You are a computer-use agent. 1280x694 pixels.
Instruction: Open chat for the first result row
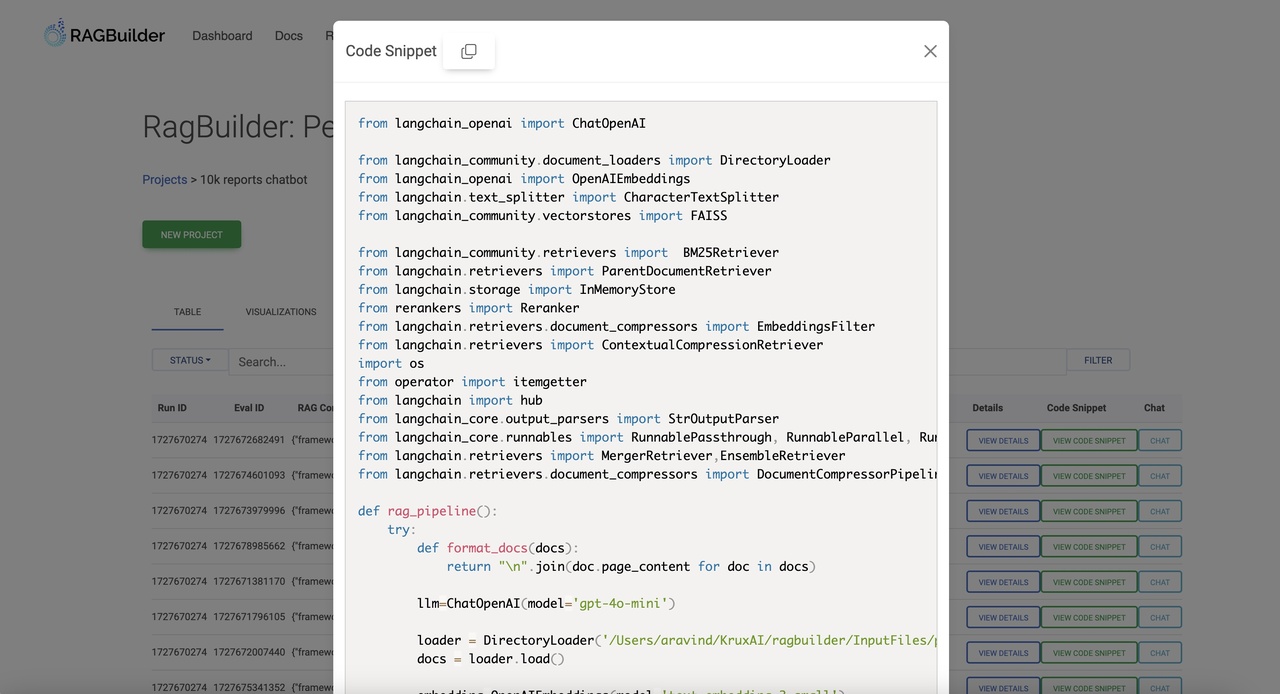tap(1159, 439)
